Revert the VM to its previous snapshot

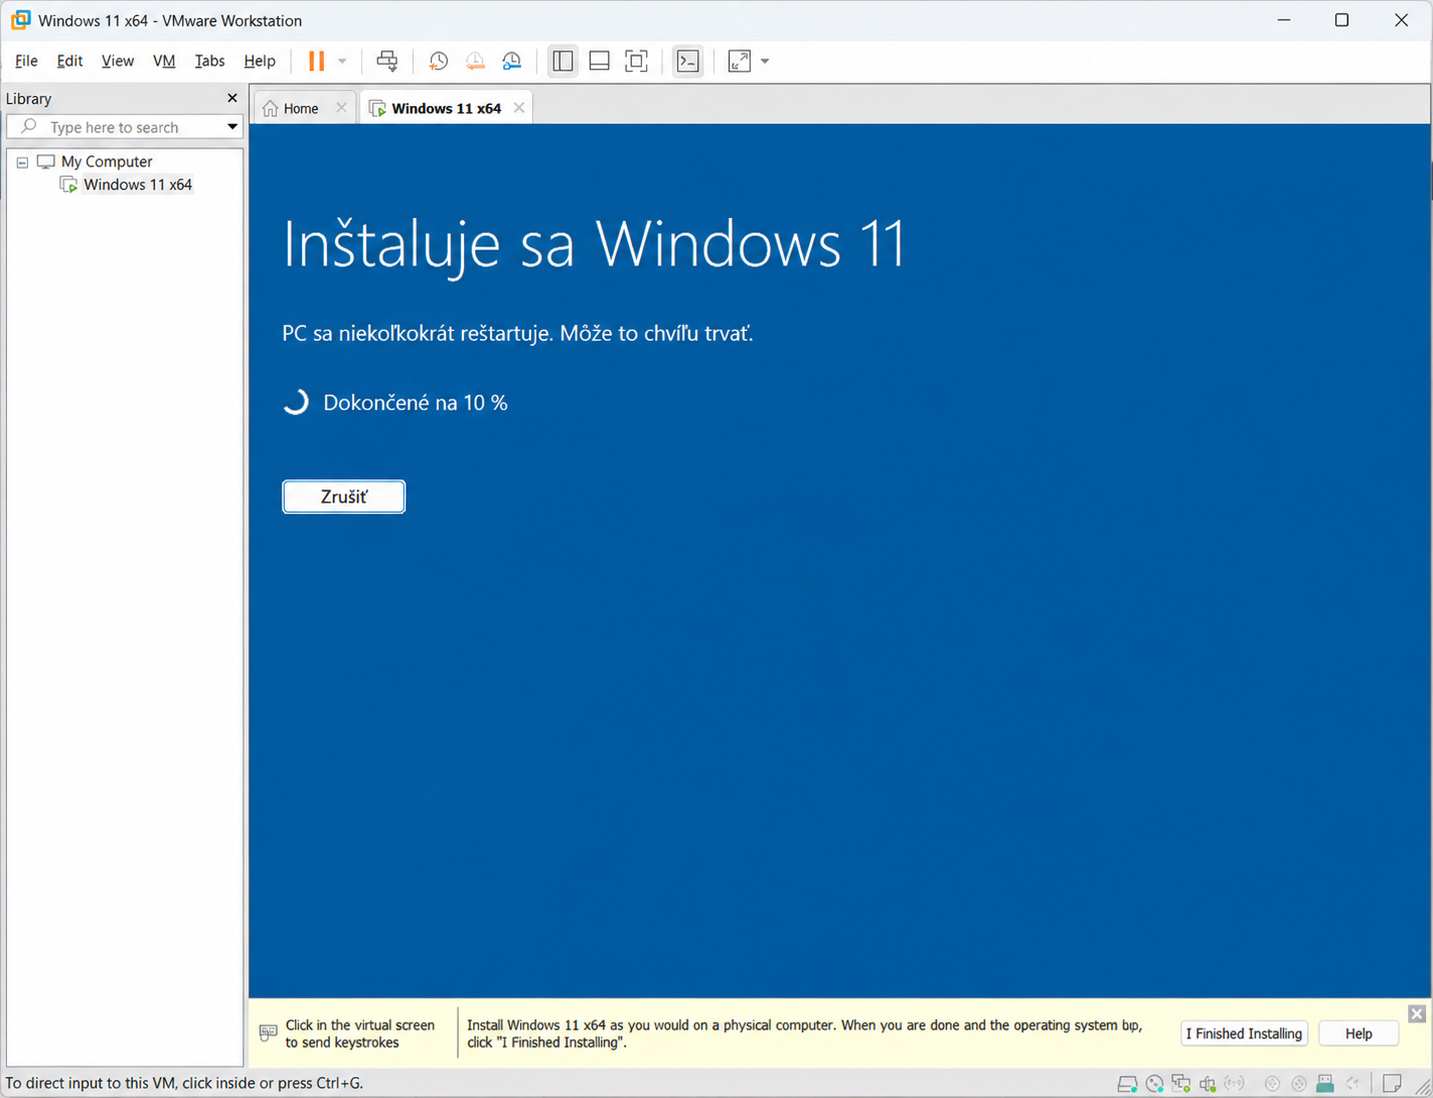[475, 61]
